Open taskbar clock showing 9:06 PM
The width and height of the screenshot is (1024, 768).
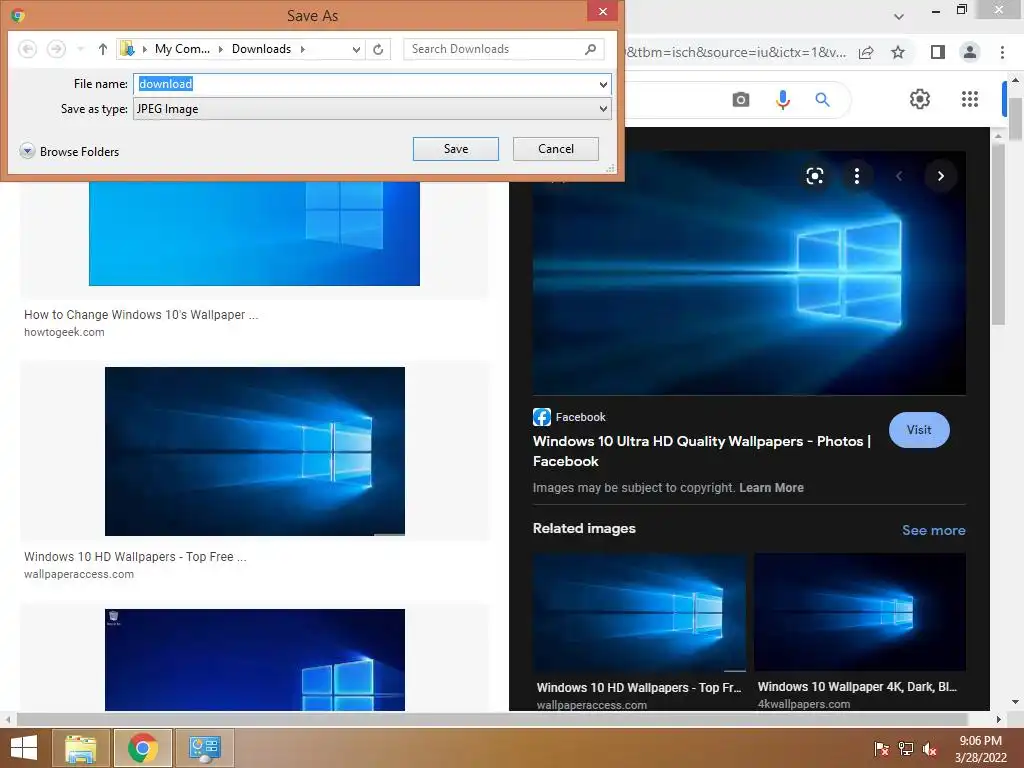click(980, 749)
